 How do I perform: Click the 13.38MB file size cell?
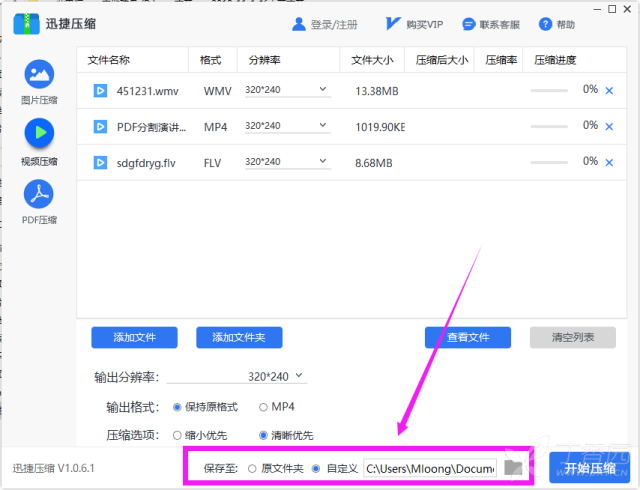click(x=377, y=91)
